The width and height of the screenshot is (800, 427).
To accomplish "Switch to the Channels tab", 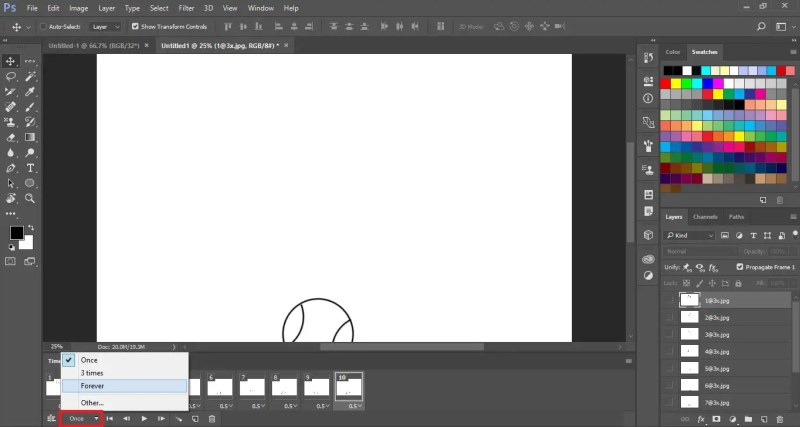I will point(706,217).
